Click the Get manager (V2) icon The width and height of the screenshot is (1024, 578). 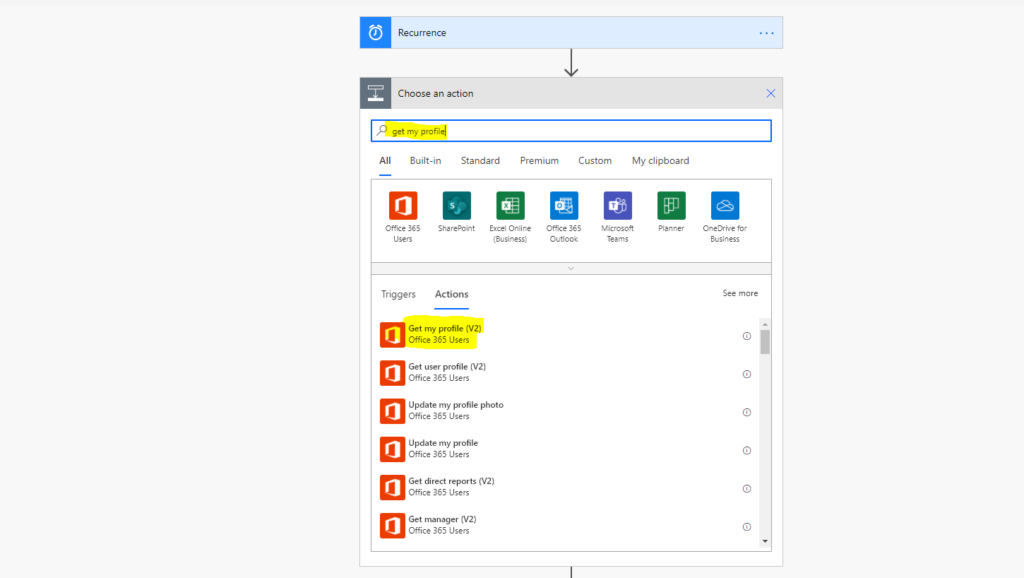[392, 525]
